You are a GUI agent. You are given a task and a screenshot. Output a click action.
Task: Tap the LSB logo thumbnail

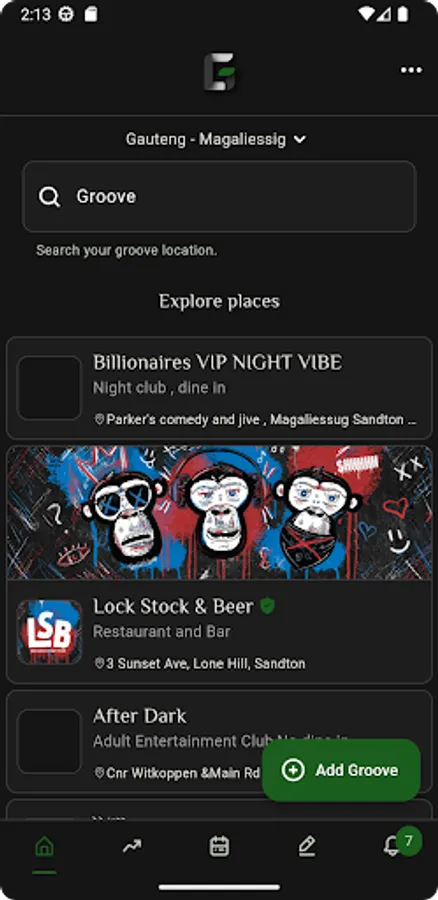[x=49, y=631]
